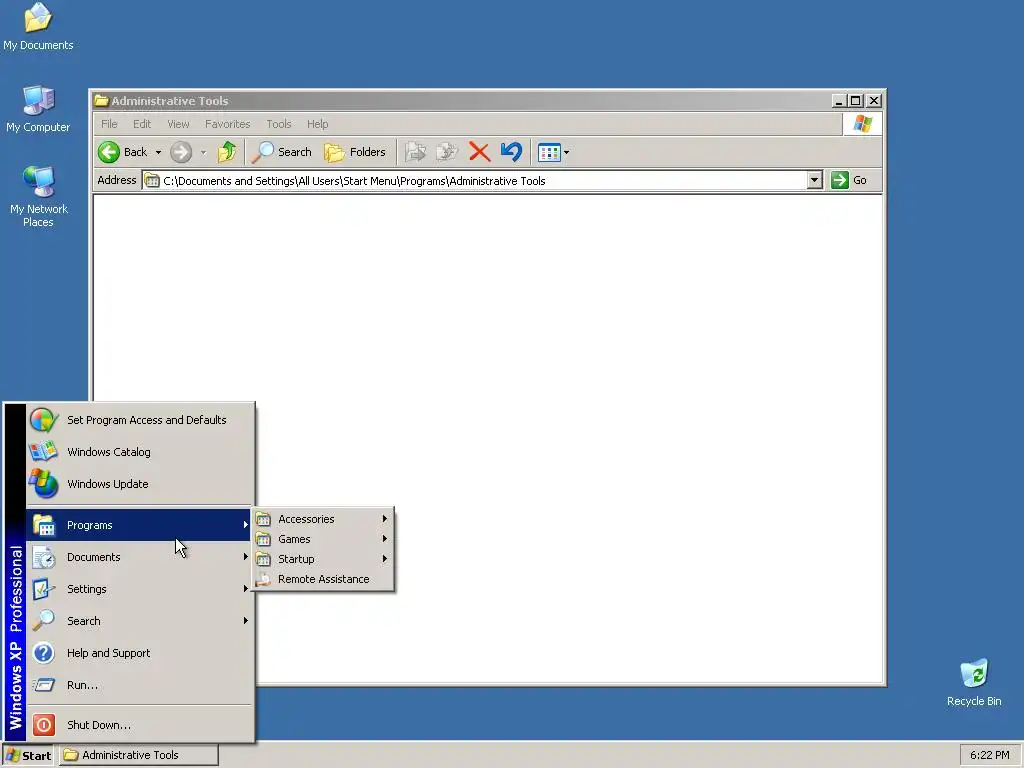The width and height of the screenshot is (1024, 768).
Task: Open My Network Places desktop icon
Action: pyautogui.click(x=38, y=196)
